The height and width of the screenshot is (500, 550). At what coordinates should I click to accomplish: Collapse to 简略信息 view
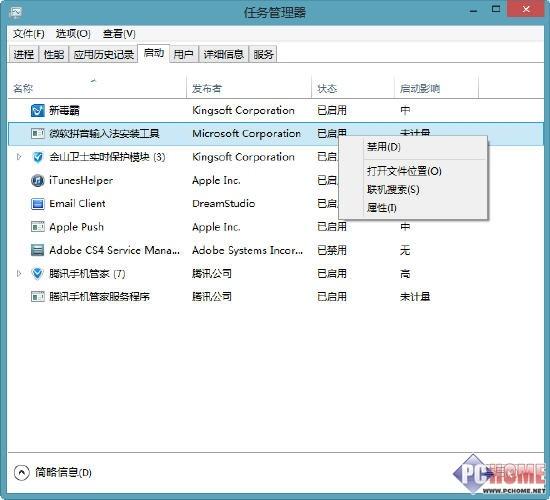53,473
